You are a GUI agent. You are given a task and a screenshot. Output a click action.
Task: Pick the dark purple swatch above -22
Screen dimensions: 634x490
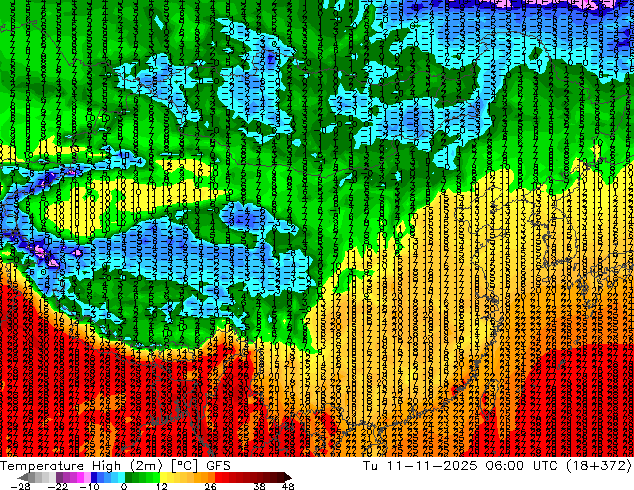pos(59,477)
